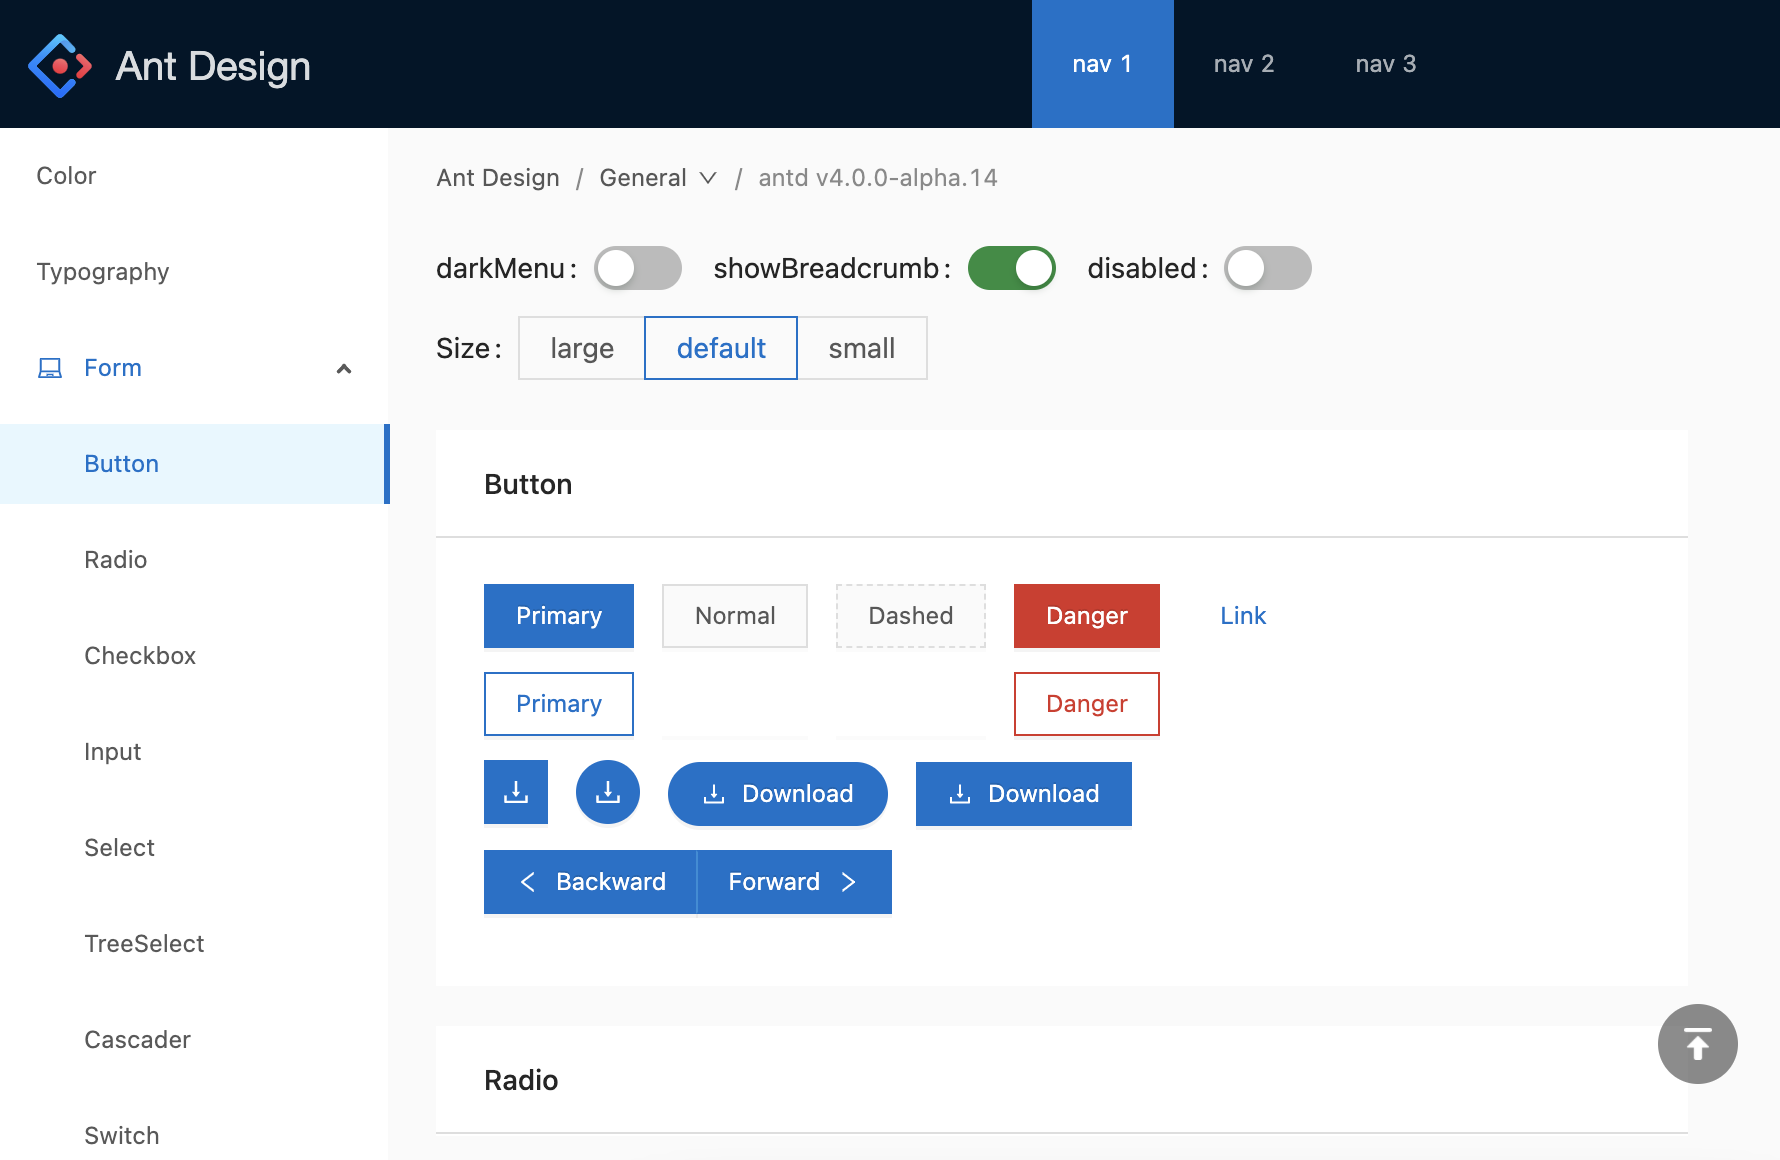Click the back-to-top arrow button
The image size is (1780, 1160).
1697,1044
